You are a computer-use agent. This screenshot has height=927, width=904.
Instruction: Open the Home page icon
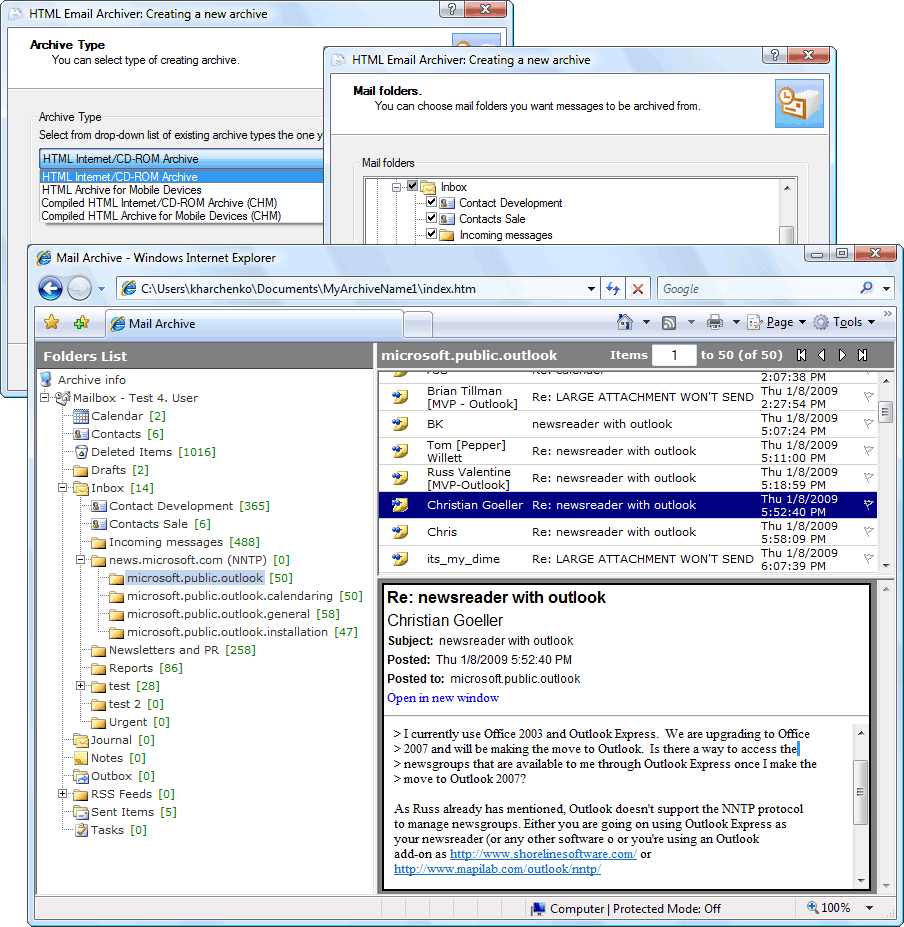click(x=625, y=322)
